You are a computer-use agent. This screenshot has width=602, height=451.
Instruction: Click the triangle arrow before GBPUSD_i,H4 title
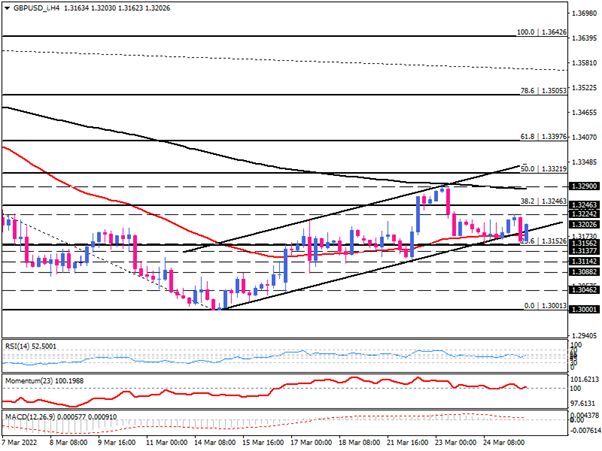(x=7, y=7)
